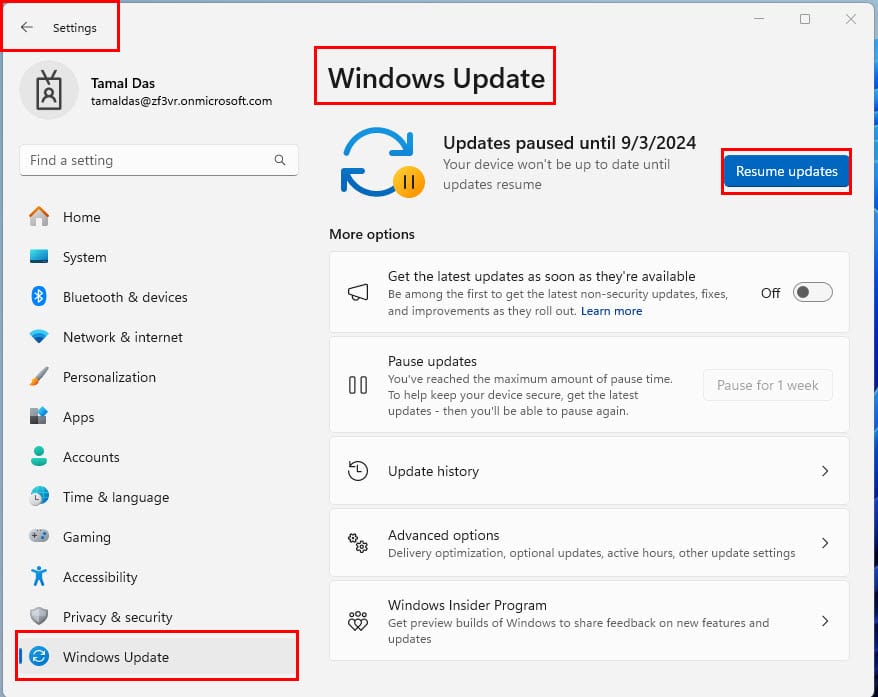Image resolution: width=878 pixels, height=697 pixels.
Task: Maximize the Settings window
Action: (805, 19)
